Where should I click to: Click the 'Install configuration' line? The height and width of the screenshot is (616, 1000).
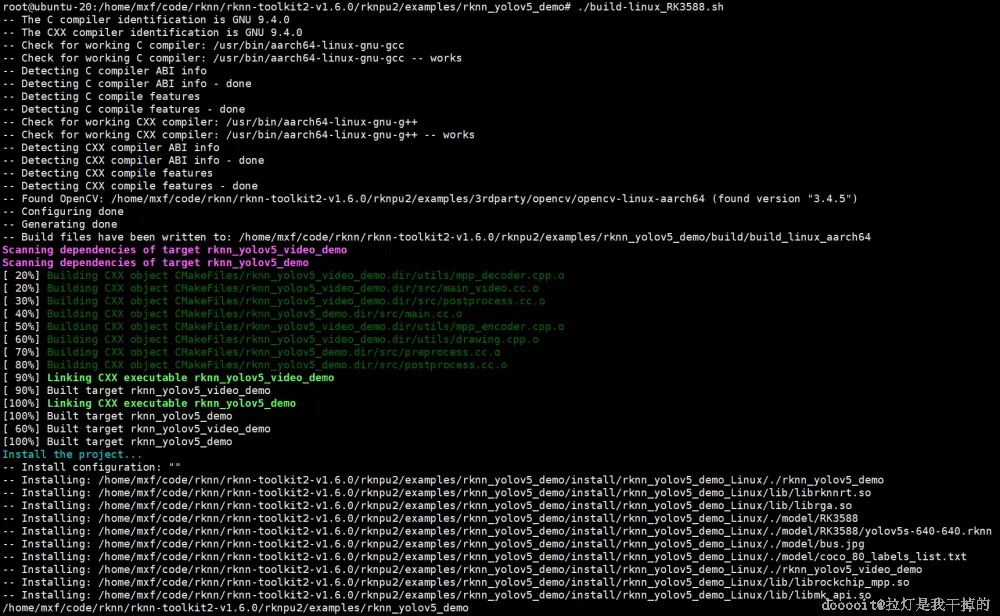pyautogui.click(x=92, y=467)
